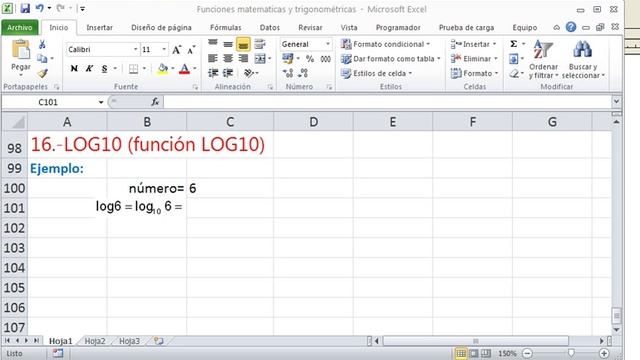Viewport: 640px width, 360px height.
Task: Click the Save icon in quick access toolbar
Action: tap(25, 8)
